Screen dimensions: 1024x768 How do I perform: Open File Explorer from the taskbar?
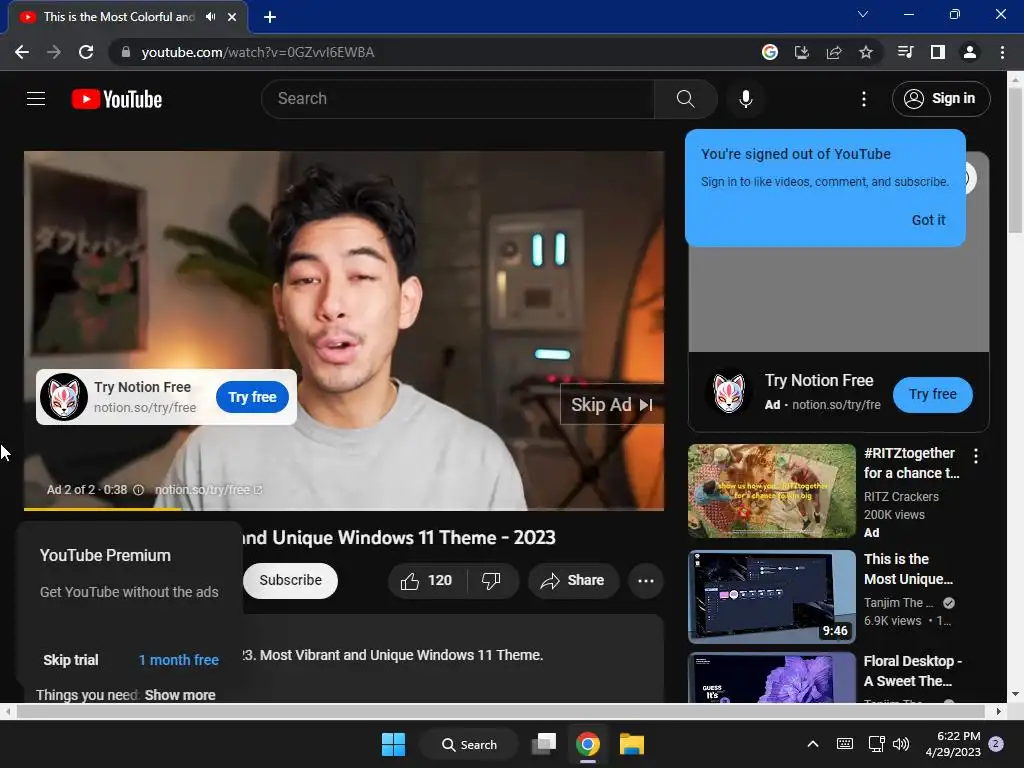632,744
